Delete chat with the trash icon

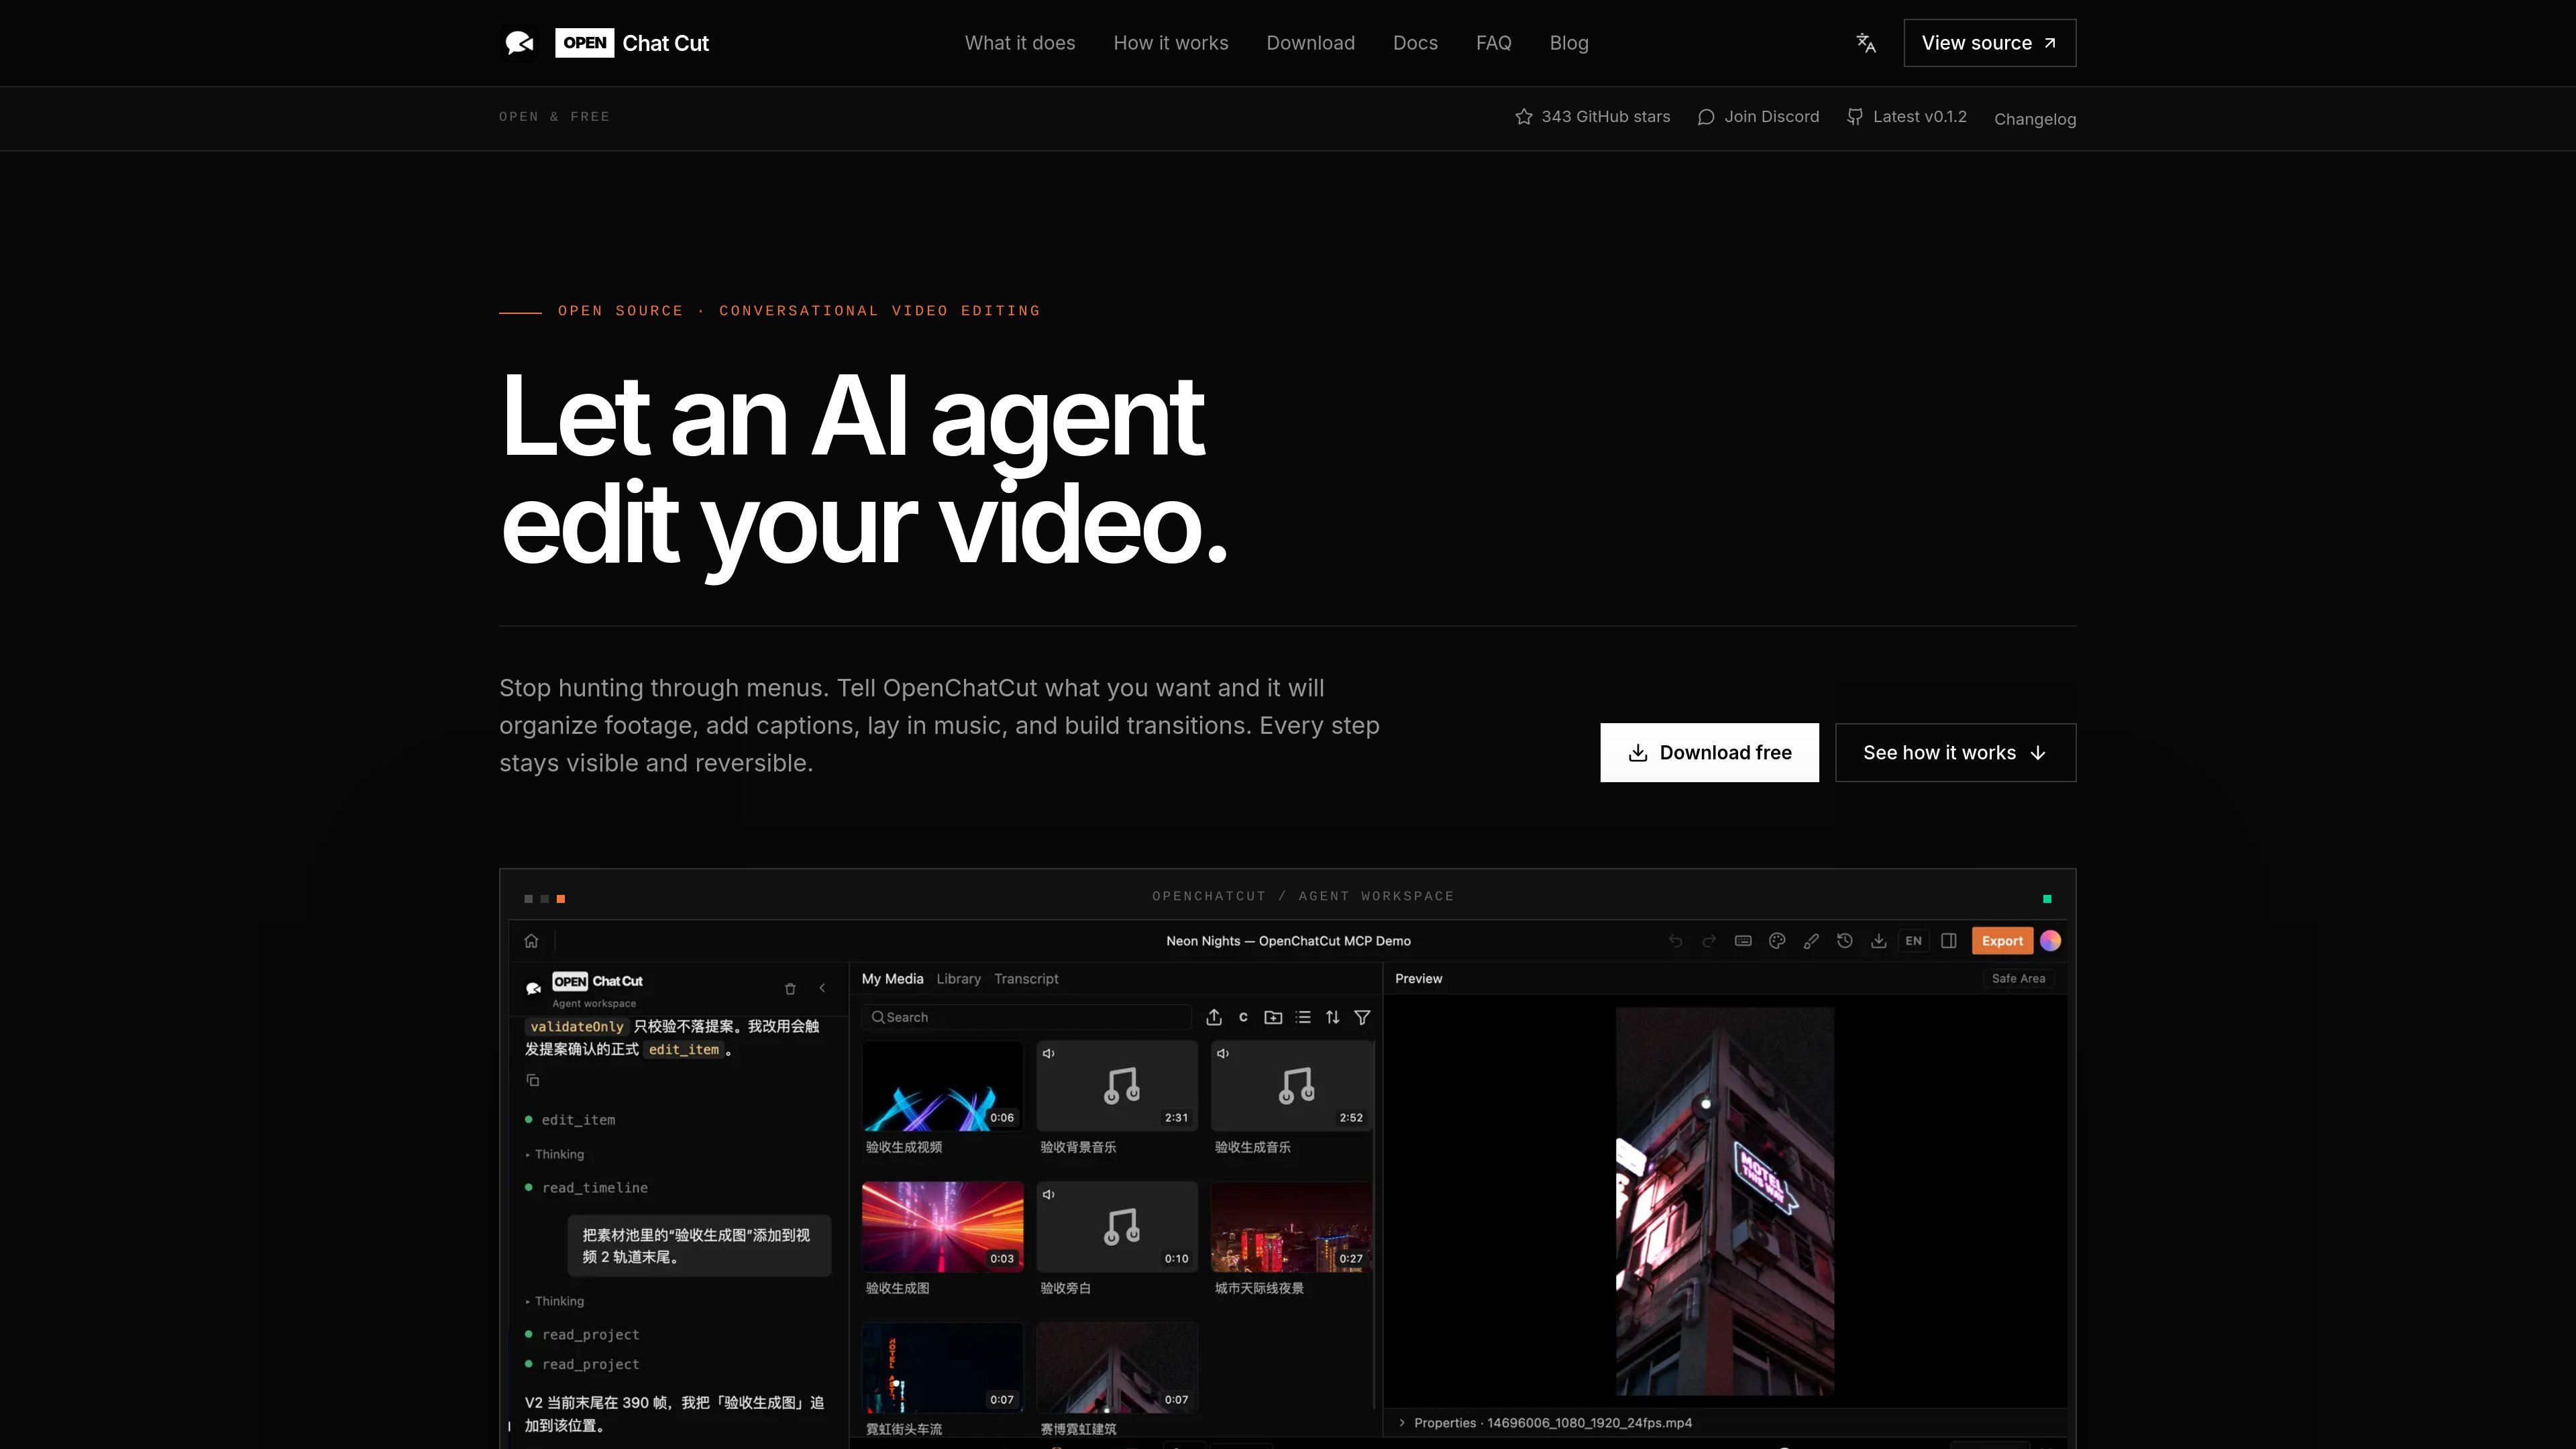click(x=790, y=989)
